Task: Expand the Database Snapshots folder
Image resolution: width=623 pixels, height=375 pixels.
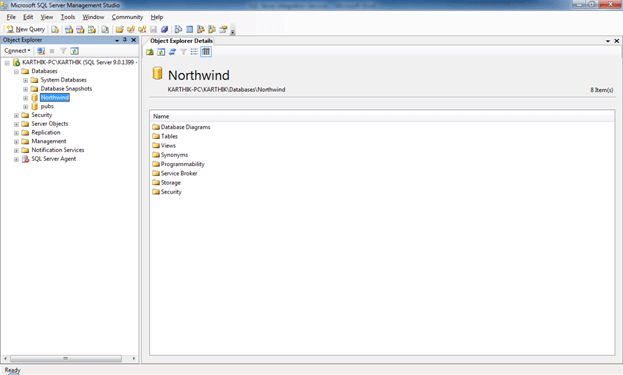Action: click(25, 89)
